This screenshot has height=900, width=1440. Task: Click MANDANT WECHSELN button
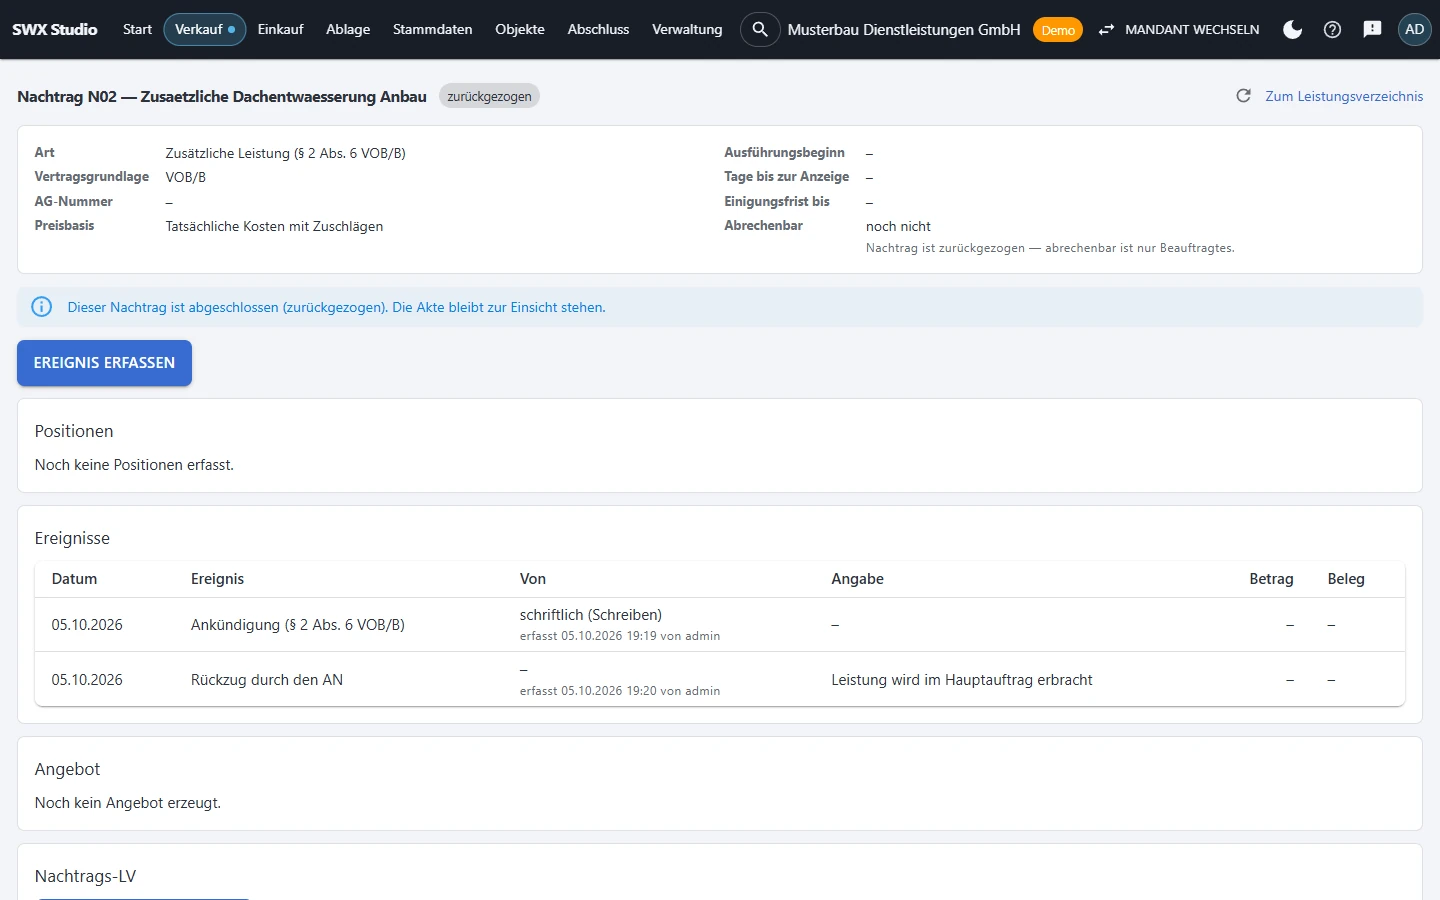coord(1179,30)
